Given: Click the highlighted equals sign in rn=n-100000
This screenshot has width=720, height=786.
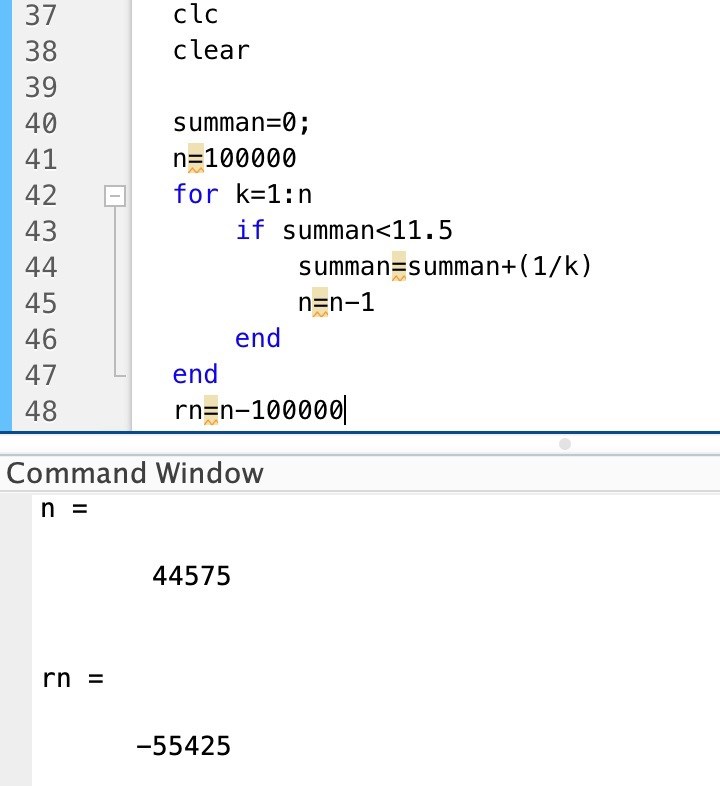Looking at the screenshot, I should [x=211, y=410].
